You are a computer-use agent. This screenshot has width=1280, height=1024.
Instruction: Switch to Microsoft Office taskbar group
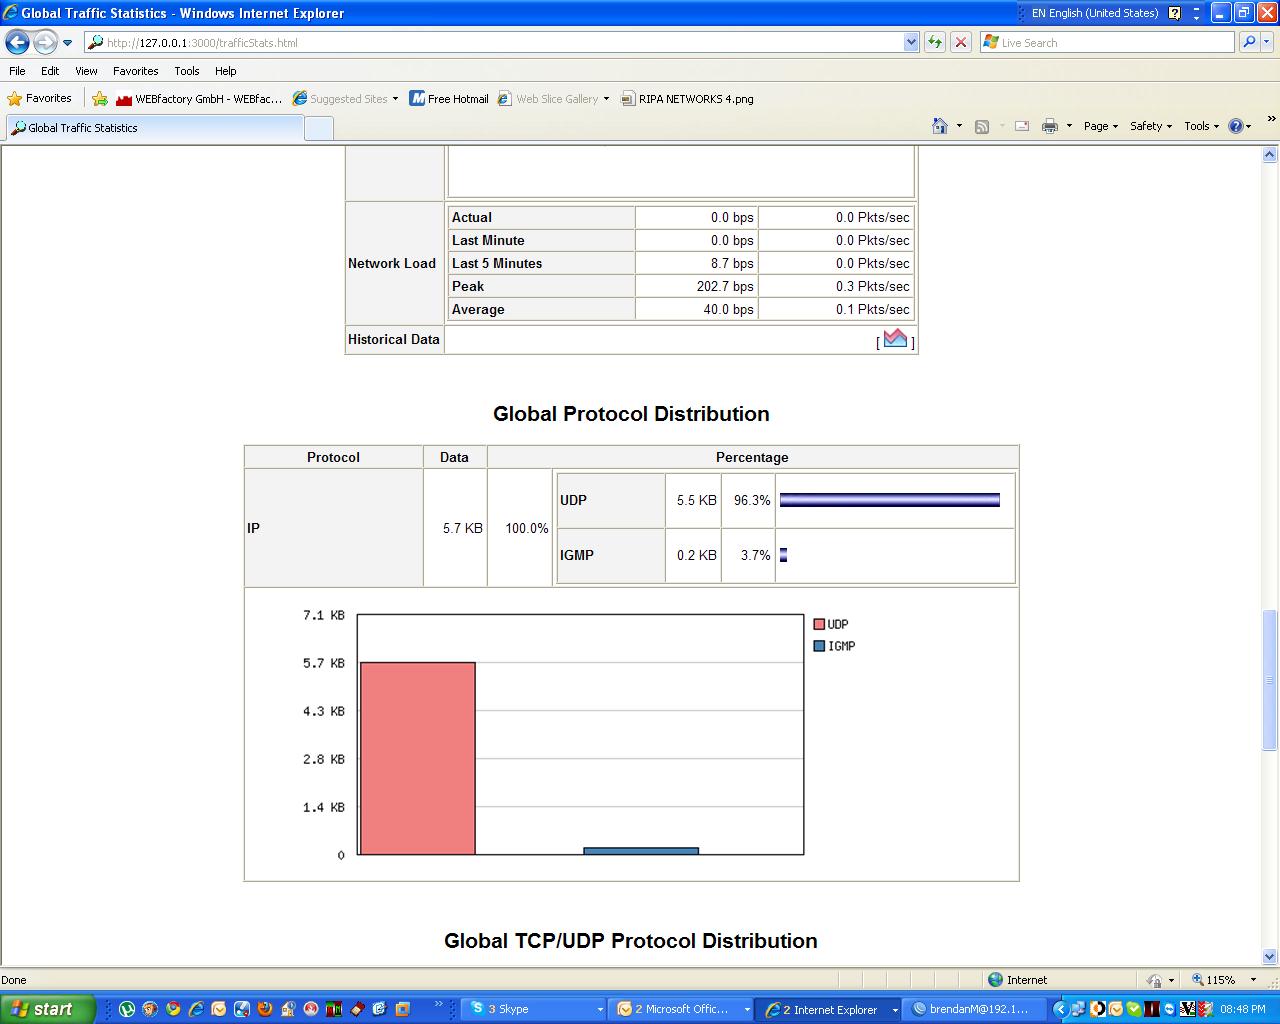coord(682,1009)
